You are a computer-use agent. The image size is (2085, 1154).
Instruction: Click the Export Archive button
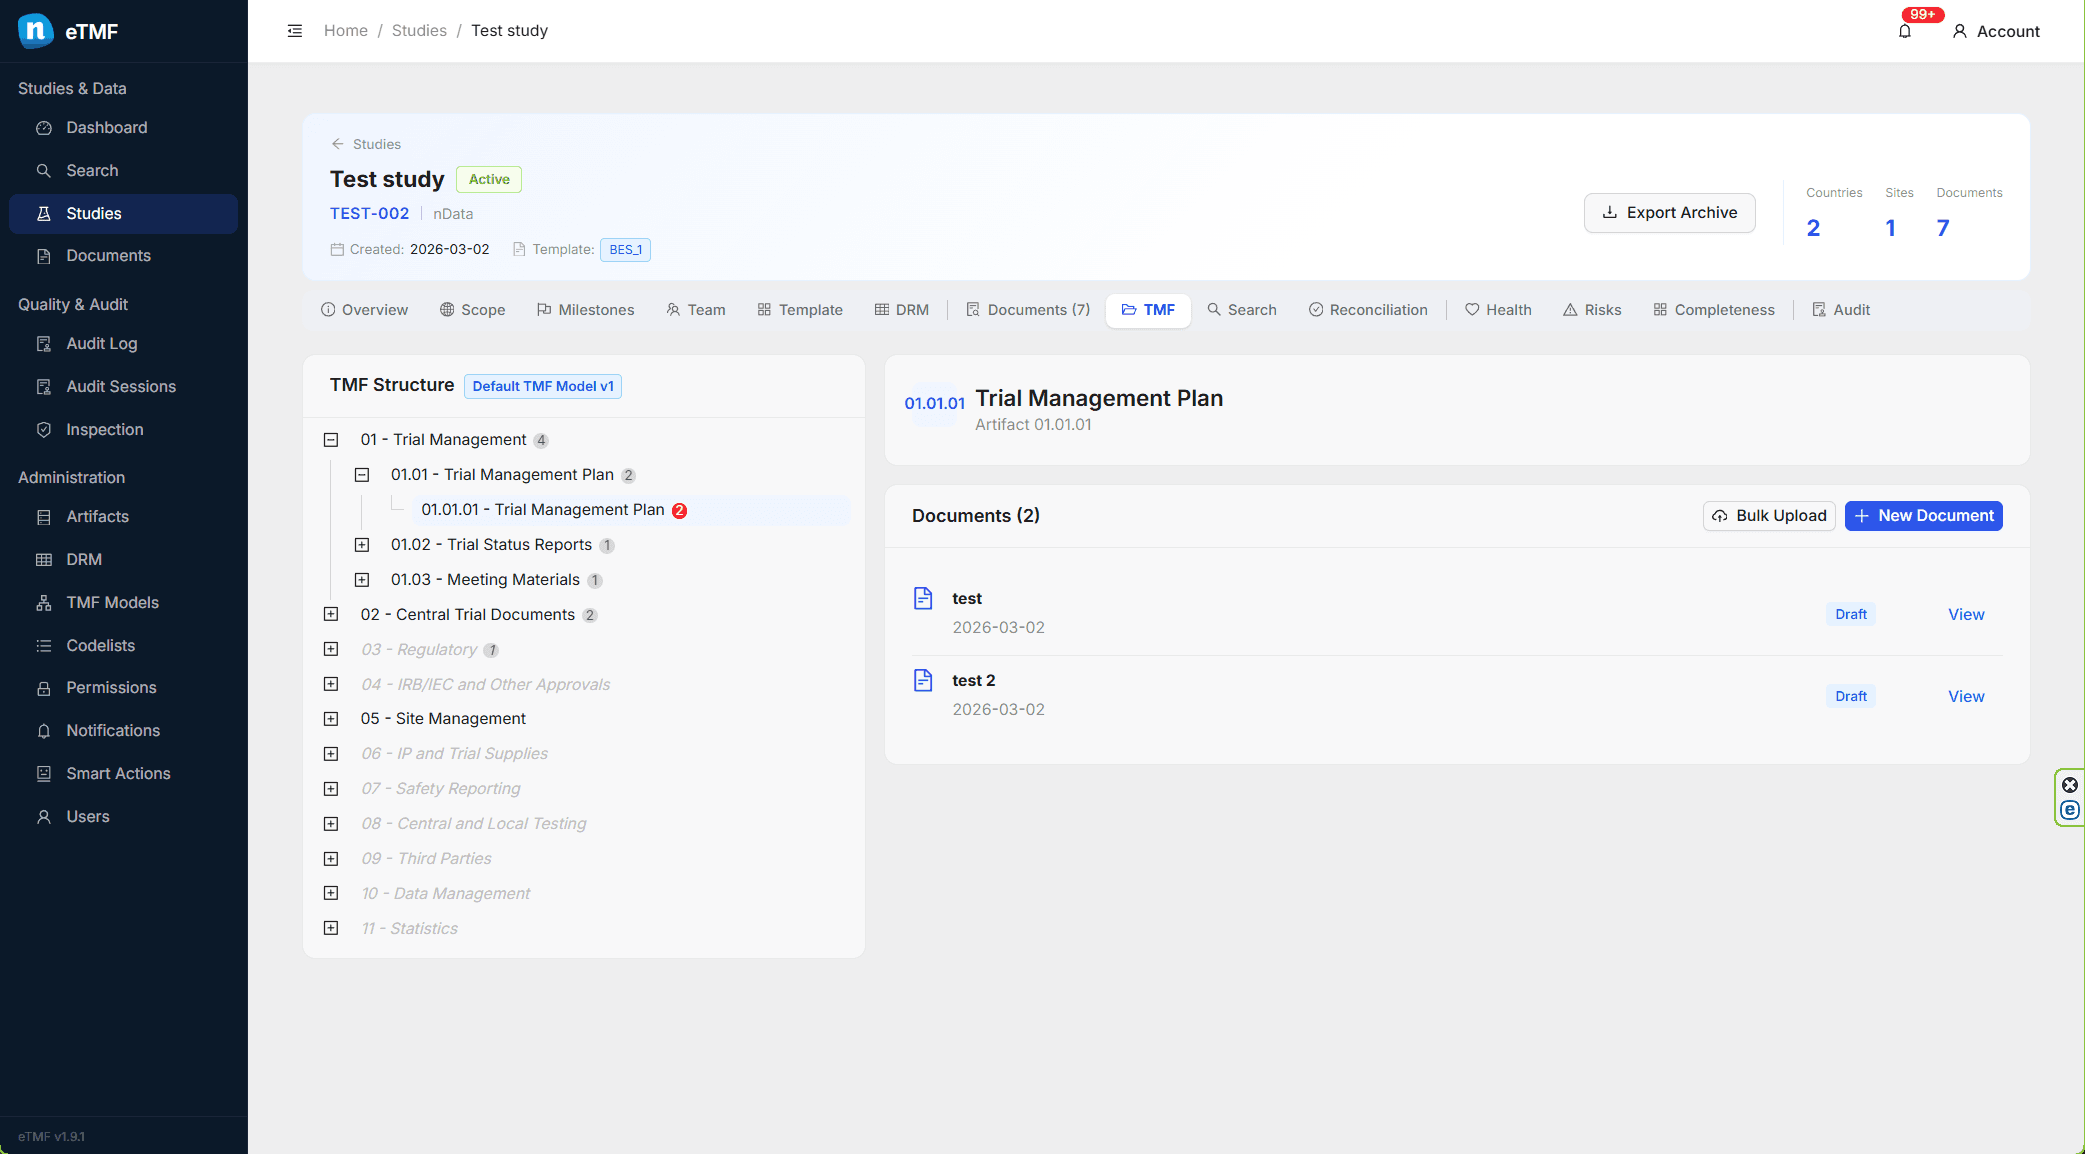1669,213
